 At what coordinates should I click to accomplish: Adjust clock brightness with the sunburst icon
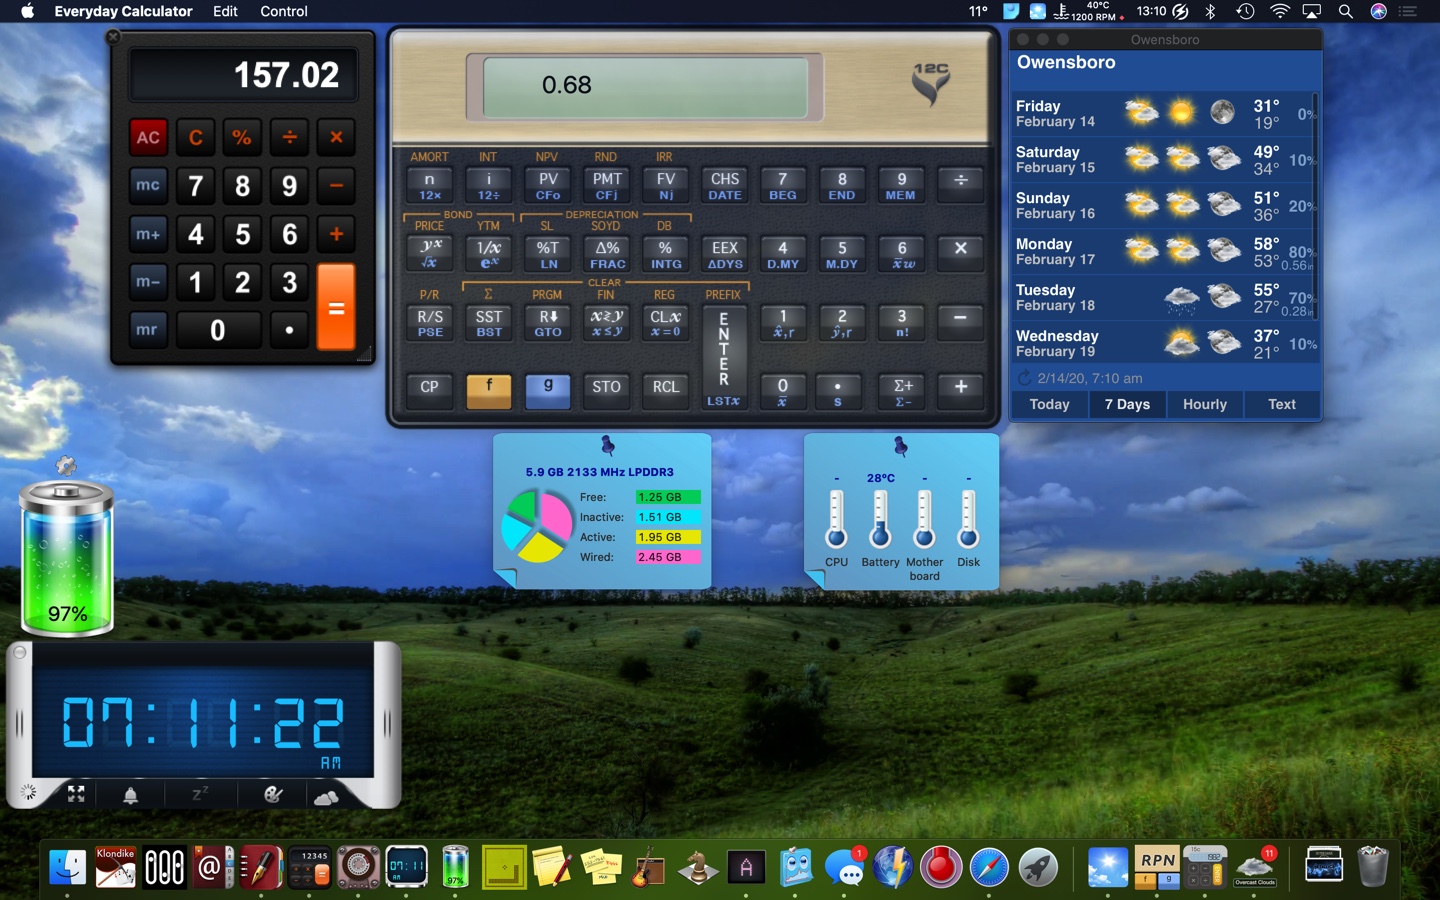(x=28, y=794)
